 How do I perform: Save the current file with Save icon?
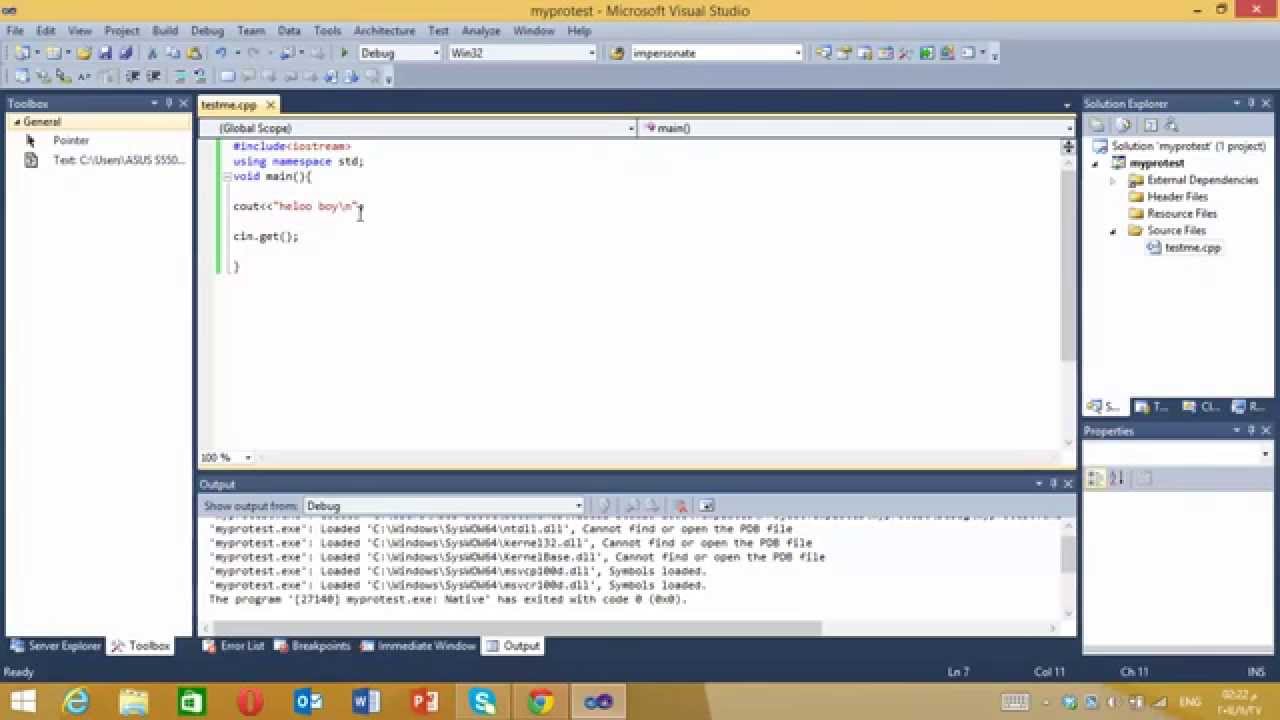pos(106,53)
